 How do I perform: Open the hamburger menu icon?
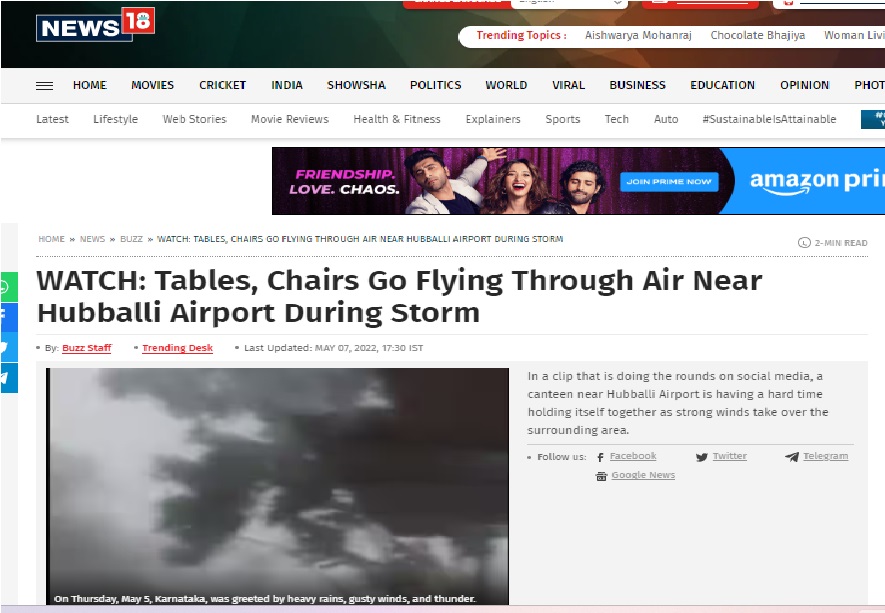point(45,86)
